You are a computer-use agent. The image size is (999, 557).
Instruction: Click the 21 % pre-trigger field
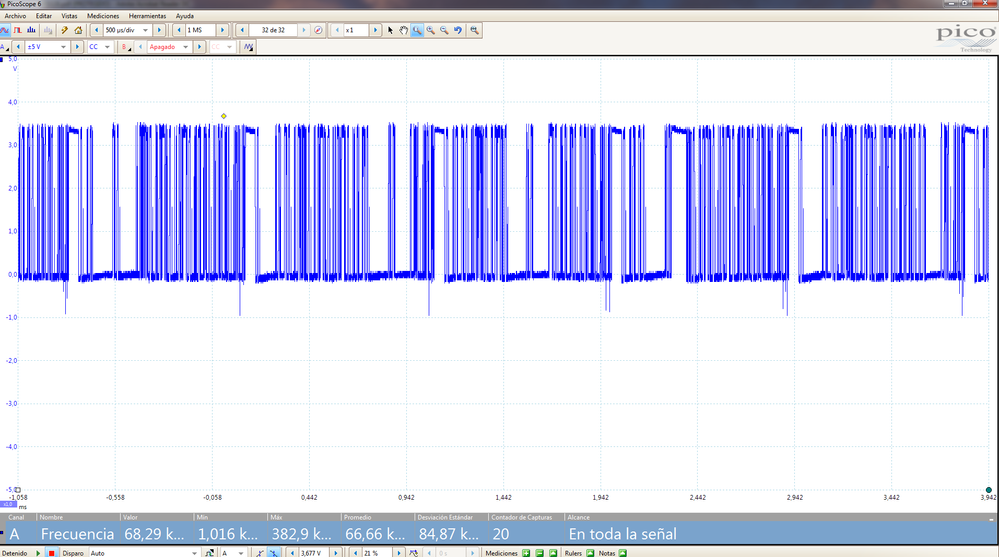378,553
